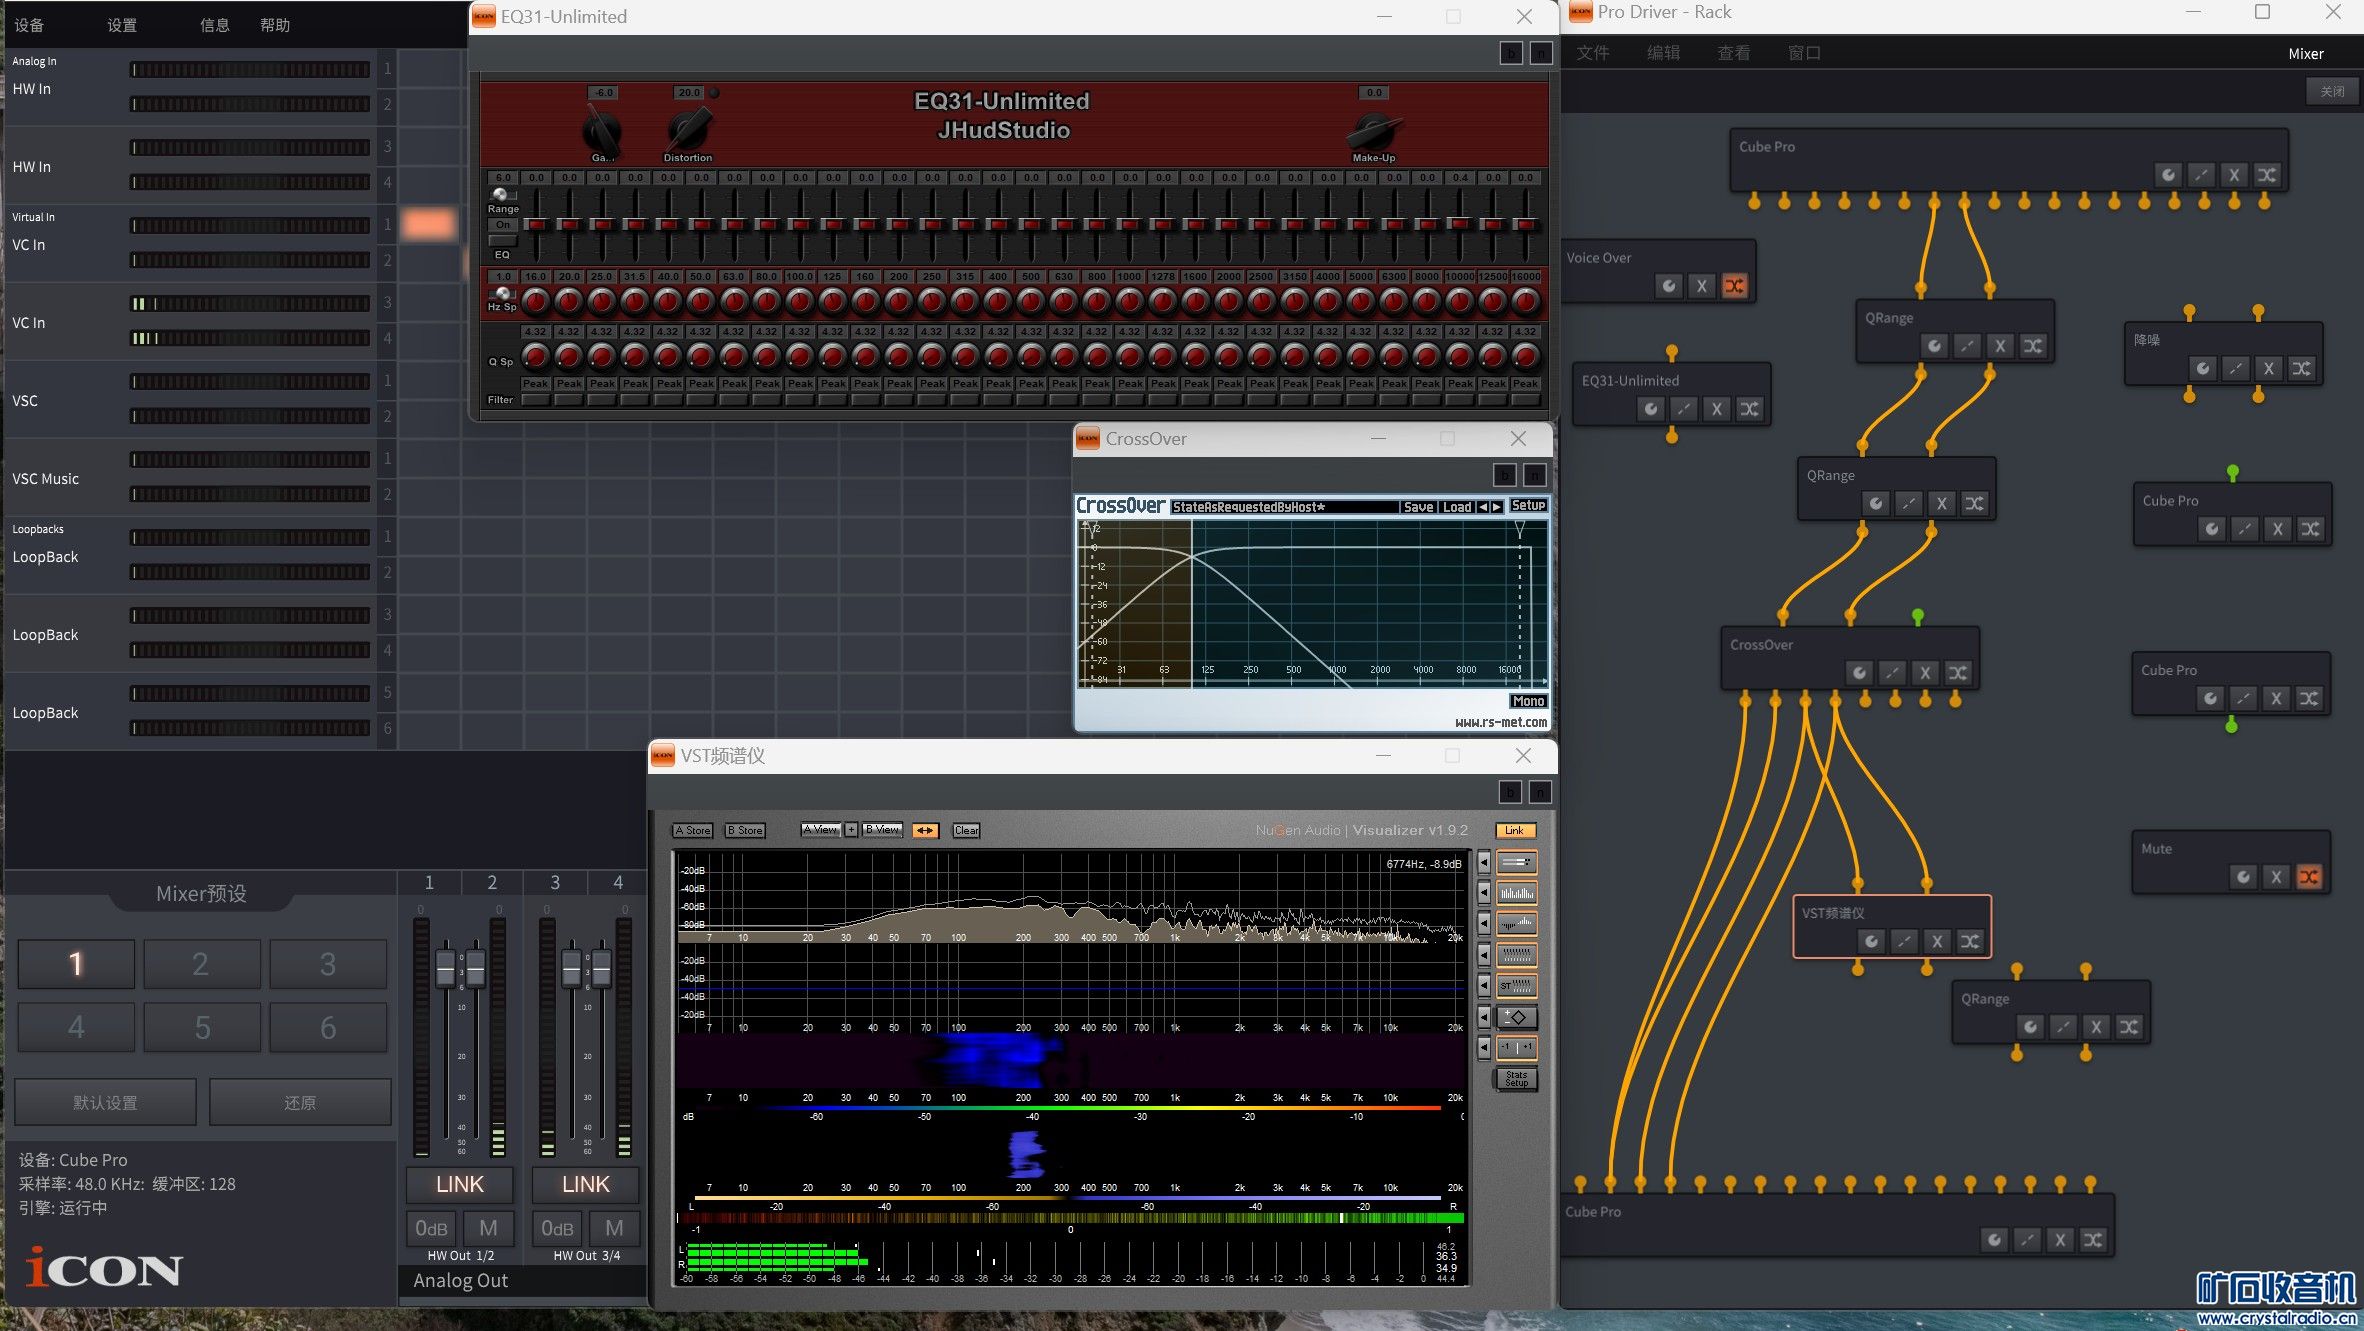2364x1331 pixels.
Task: Open the knob icon on the Mute node
Action: click(x=2243, y=877)
